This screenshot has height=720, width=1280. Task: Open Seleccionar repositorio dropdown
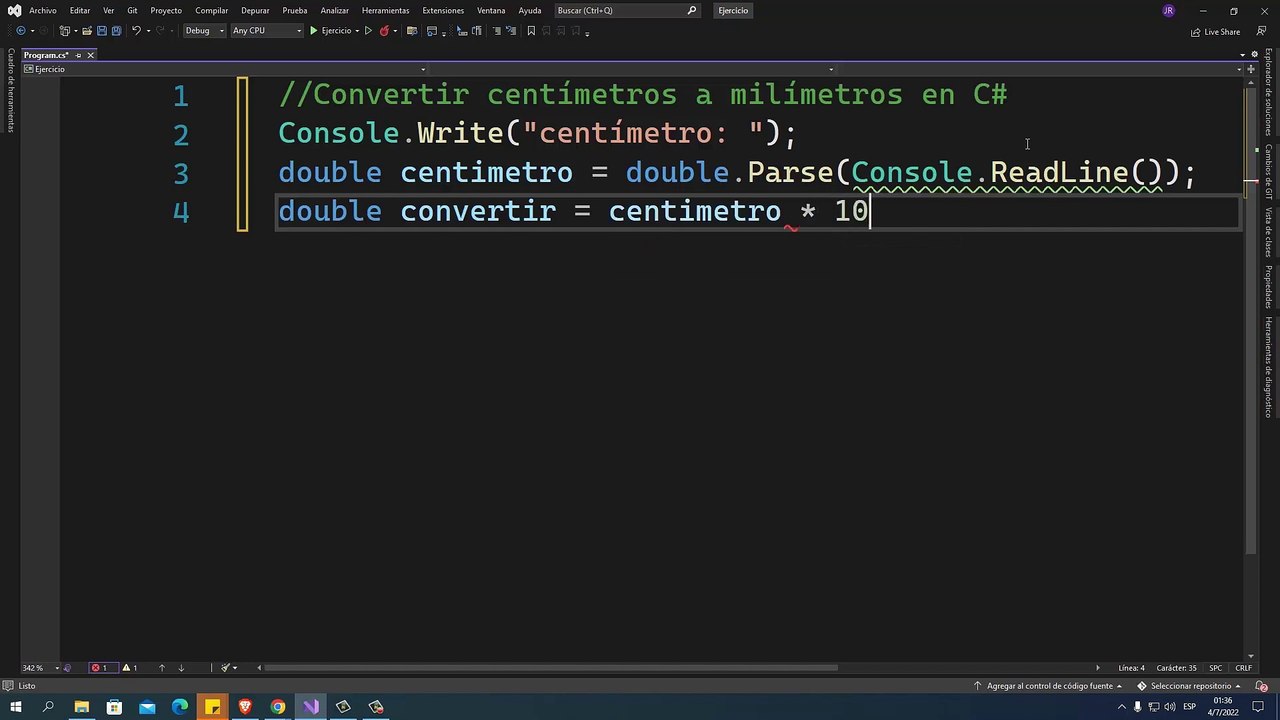pos(1189,686)
